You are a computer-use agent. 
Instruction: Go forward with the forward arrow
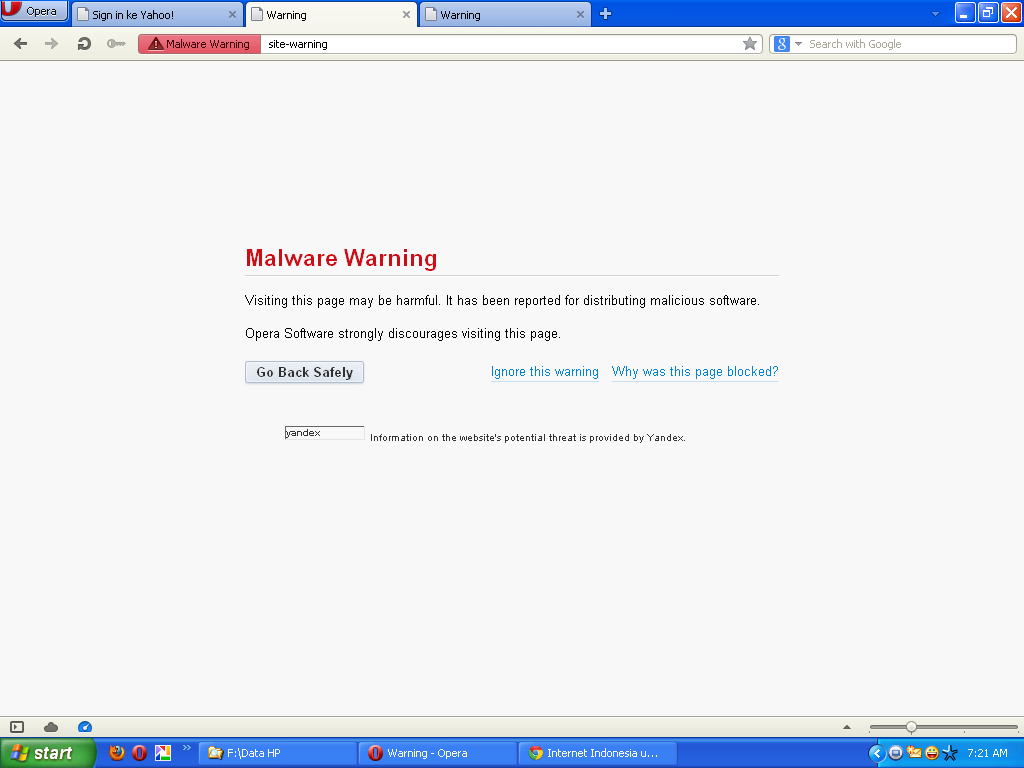[52, 44]
